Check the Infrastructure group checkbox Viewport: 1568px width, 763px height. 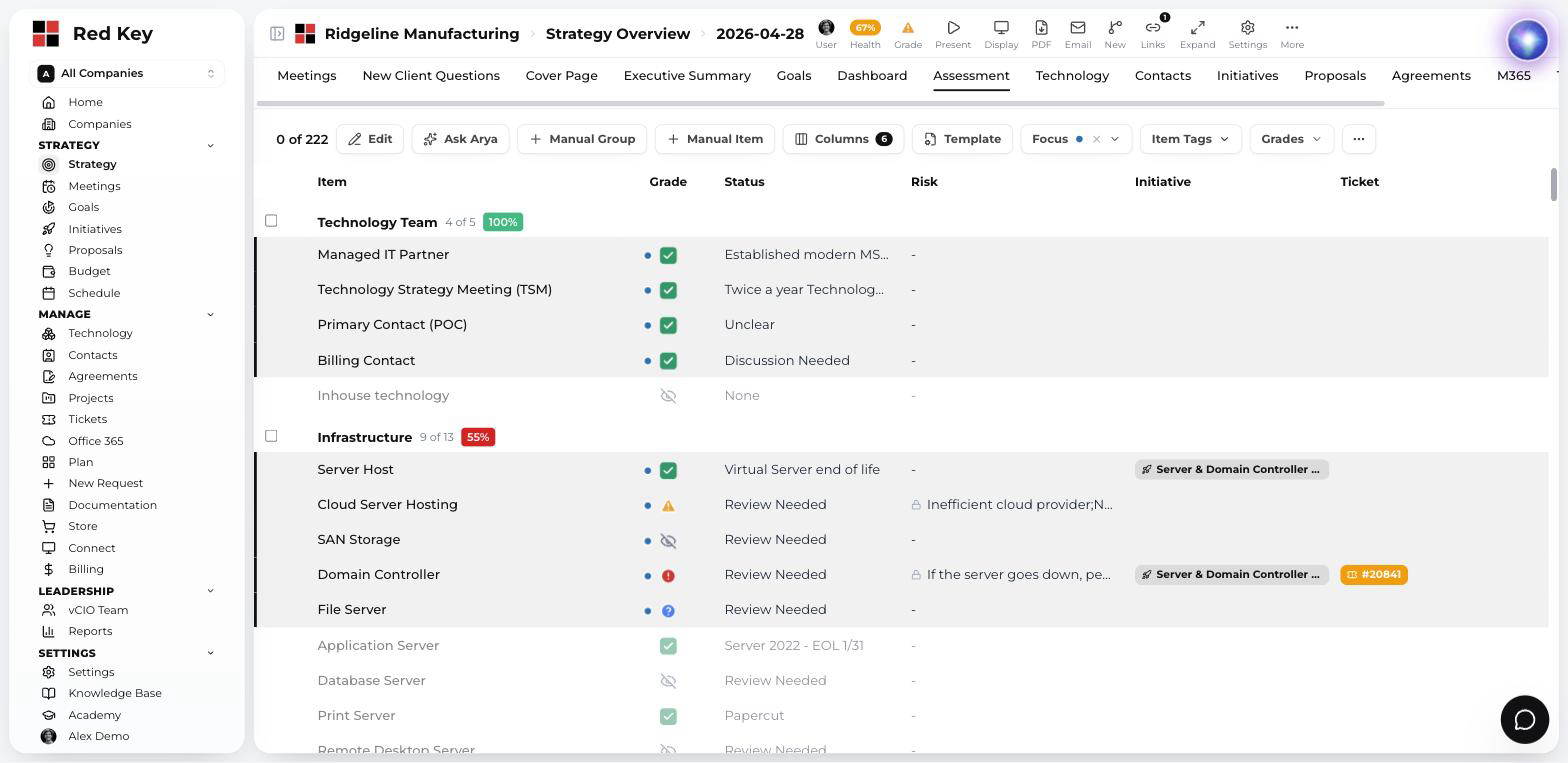tap(271, 436)
